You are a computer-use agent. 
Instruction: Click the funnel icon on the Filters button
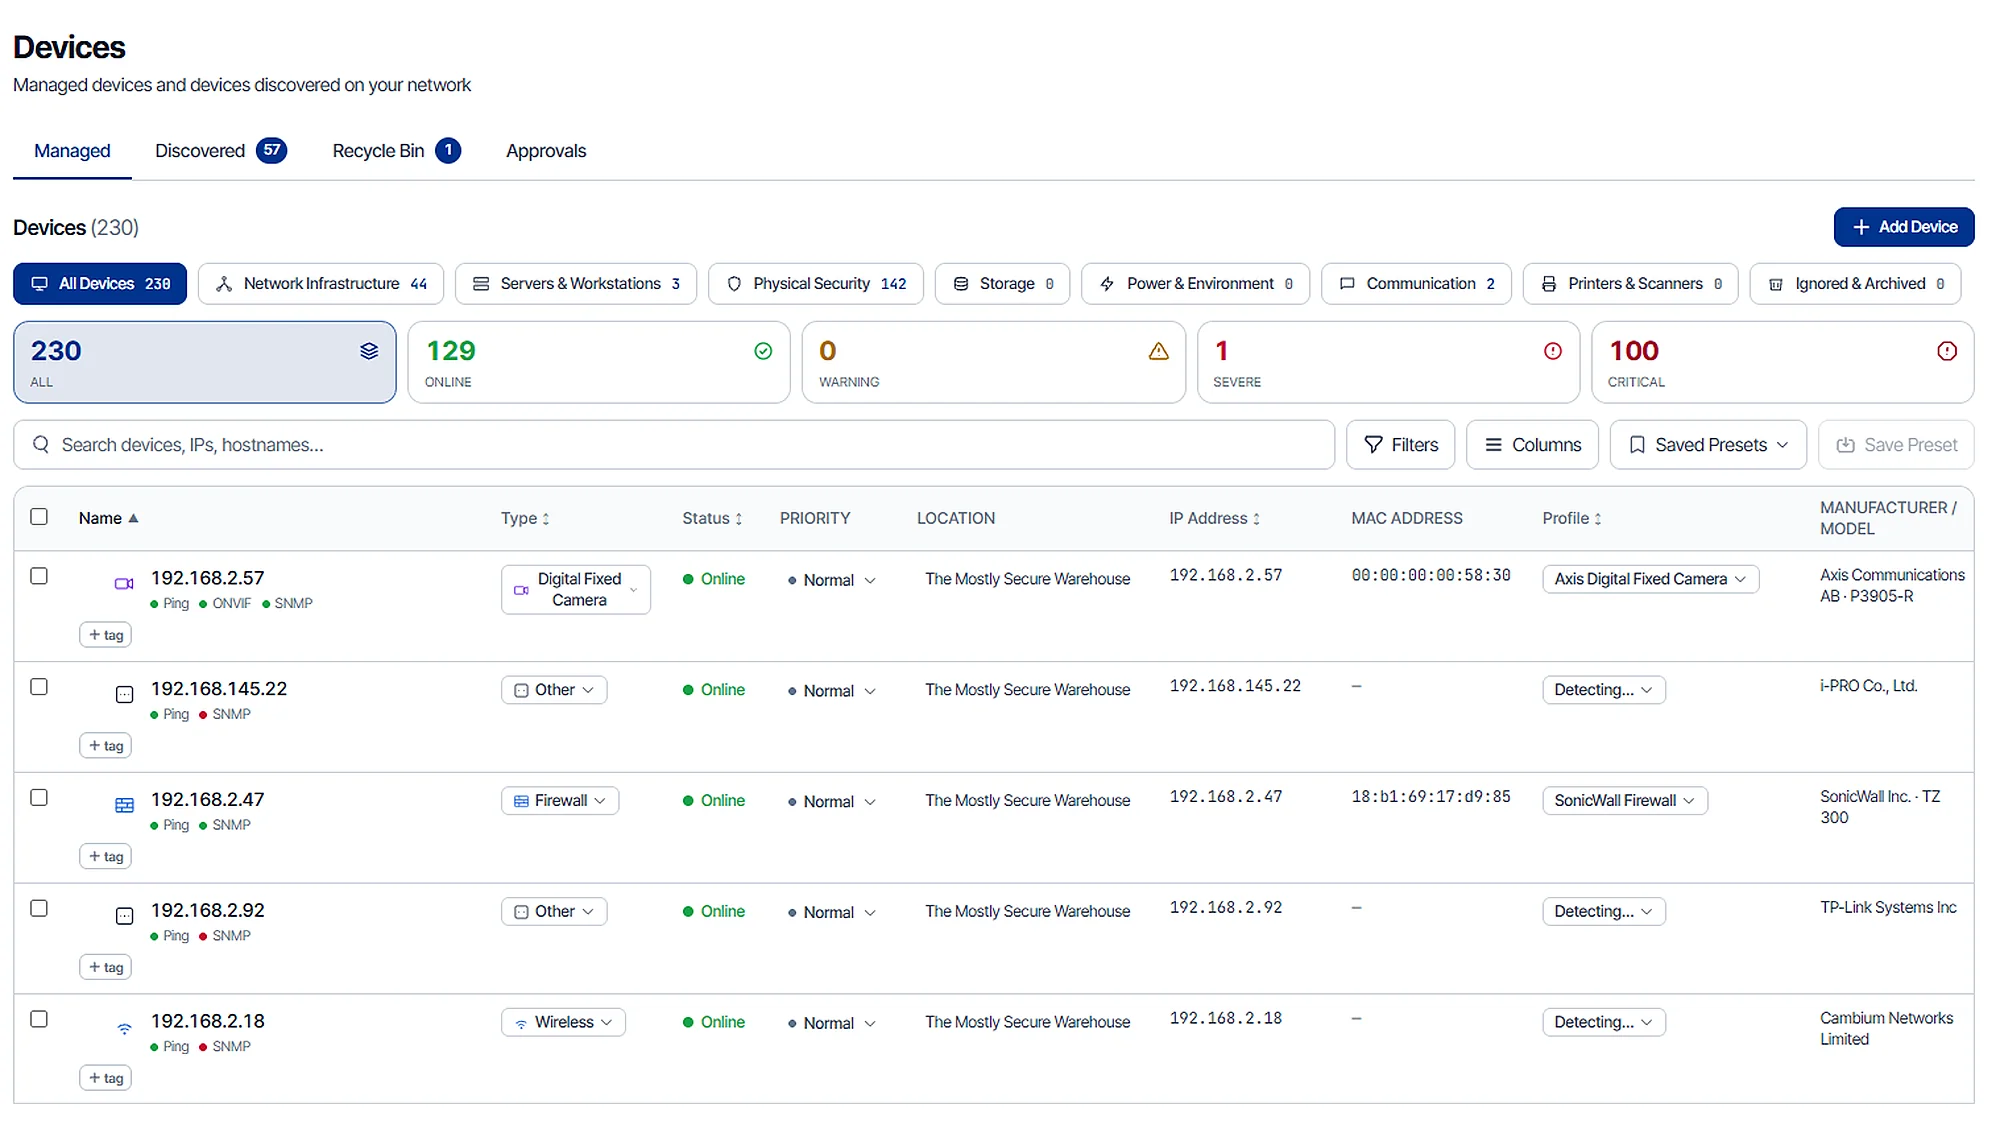(x=1373, y=444)
